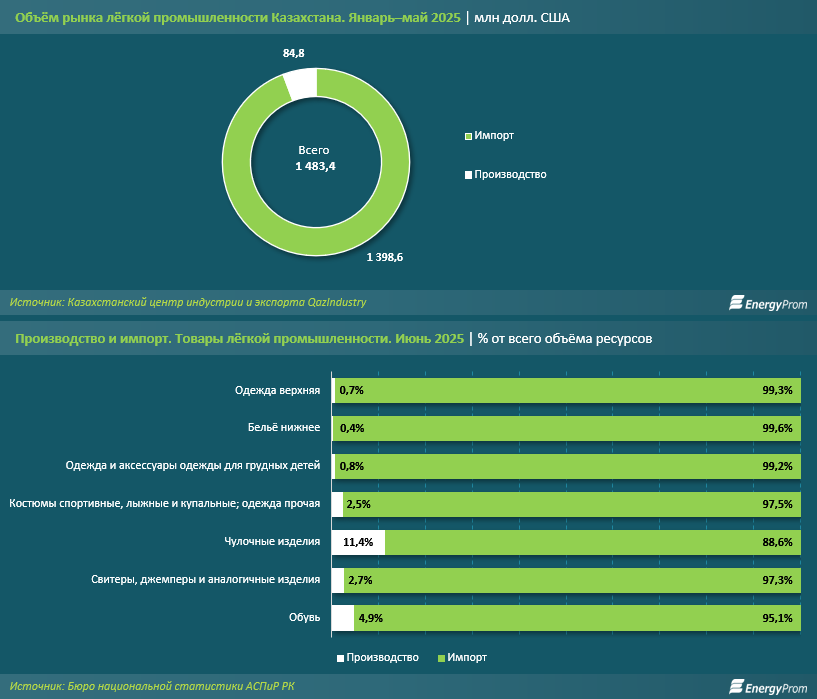Viewport: 817px width, 699px height.
Task: Click green Импорт square in bar chart legend
Action: click(442, 657)
